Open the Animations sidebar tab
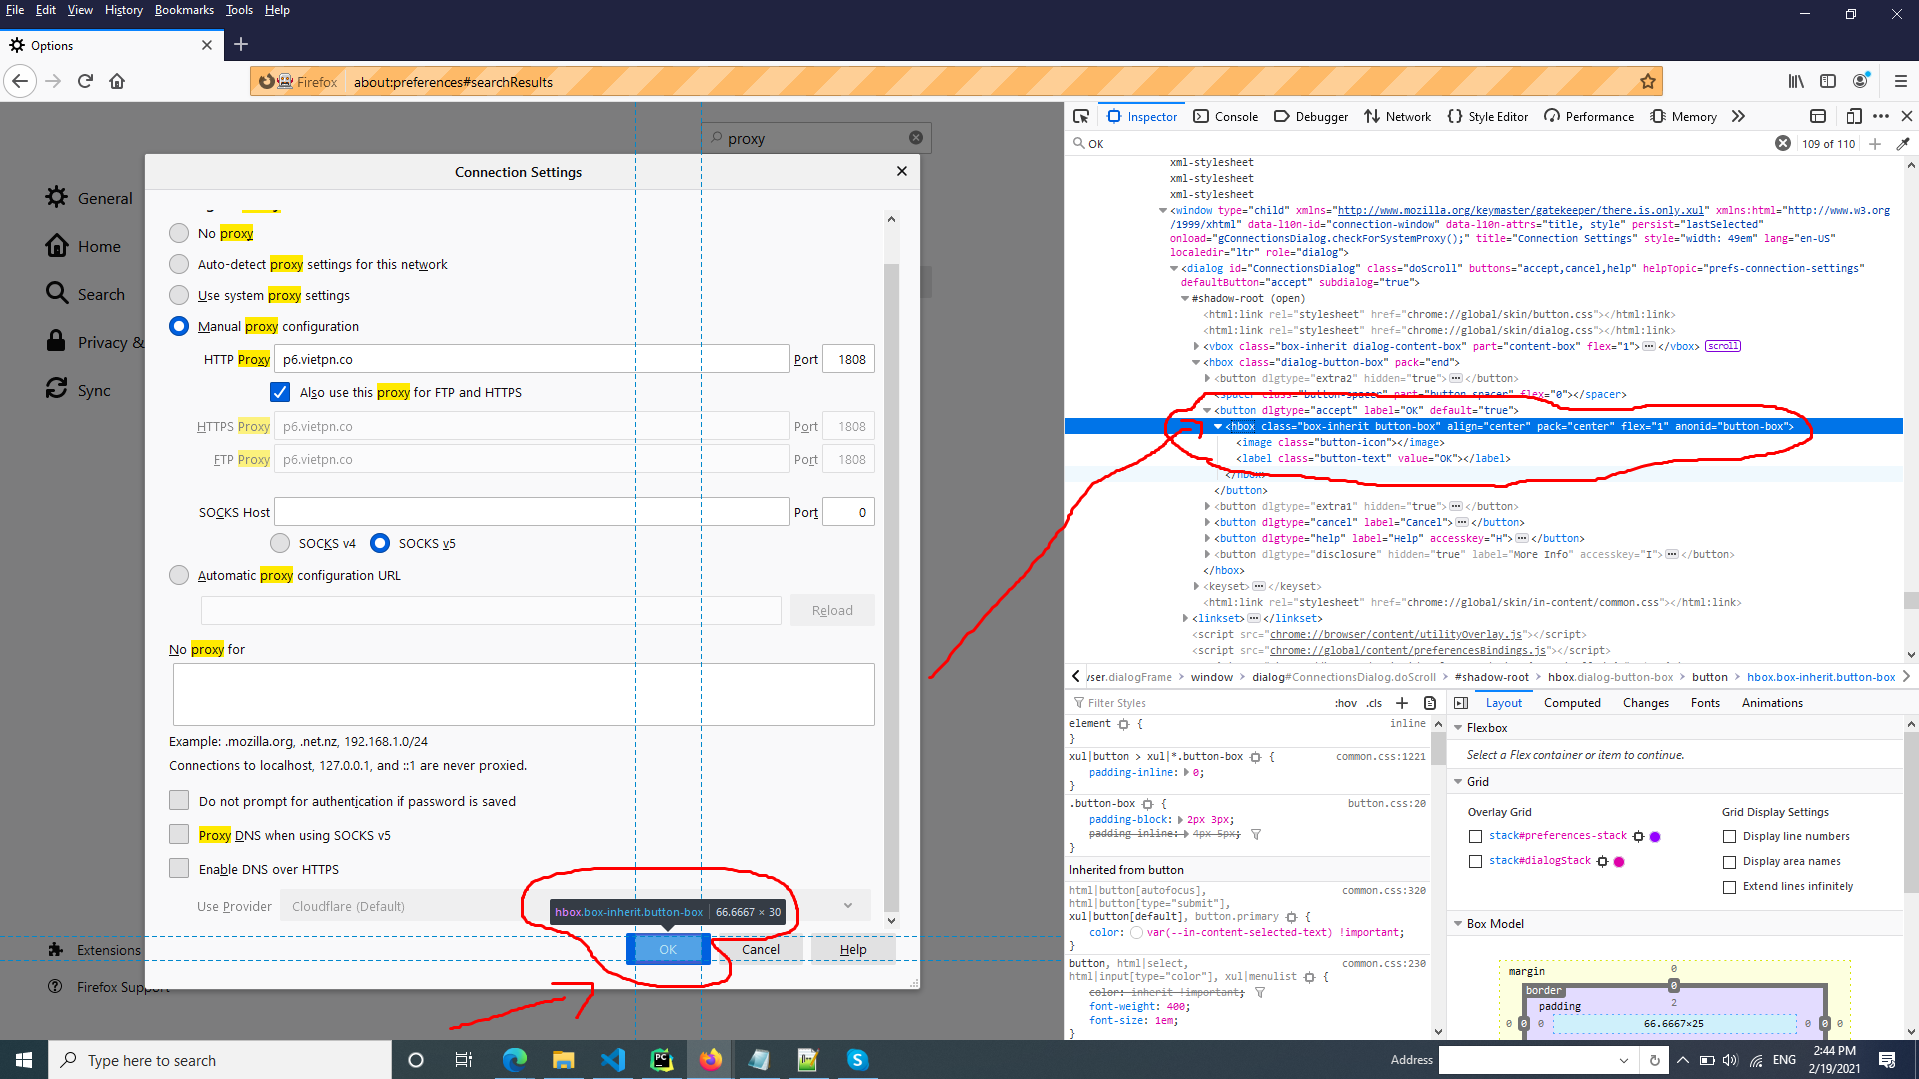Image resolution: width=1919 pixels, height=1079 pixels. pyautogui.click(x=1772, y=703)
